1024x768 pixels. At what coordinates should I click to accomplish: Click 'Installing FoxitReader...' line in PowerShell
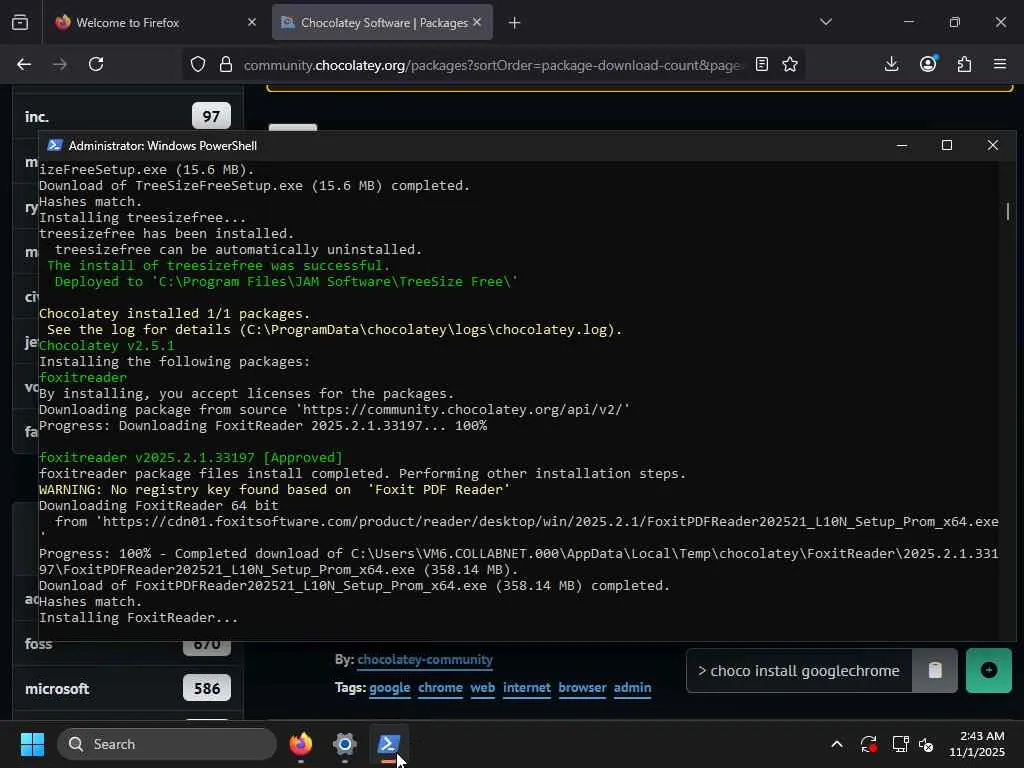pos(138,618)
